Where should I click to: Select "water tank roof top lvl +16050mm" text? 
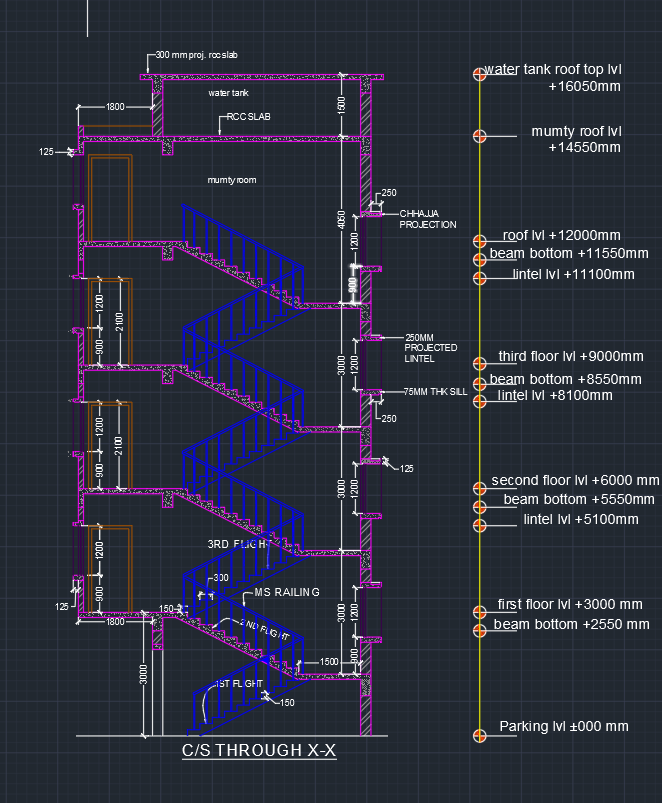pyautogui.click(x=552, y=77)
